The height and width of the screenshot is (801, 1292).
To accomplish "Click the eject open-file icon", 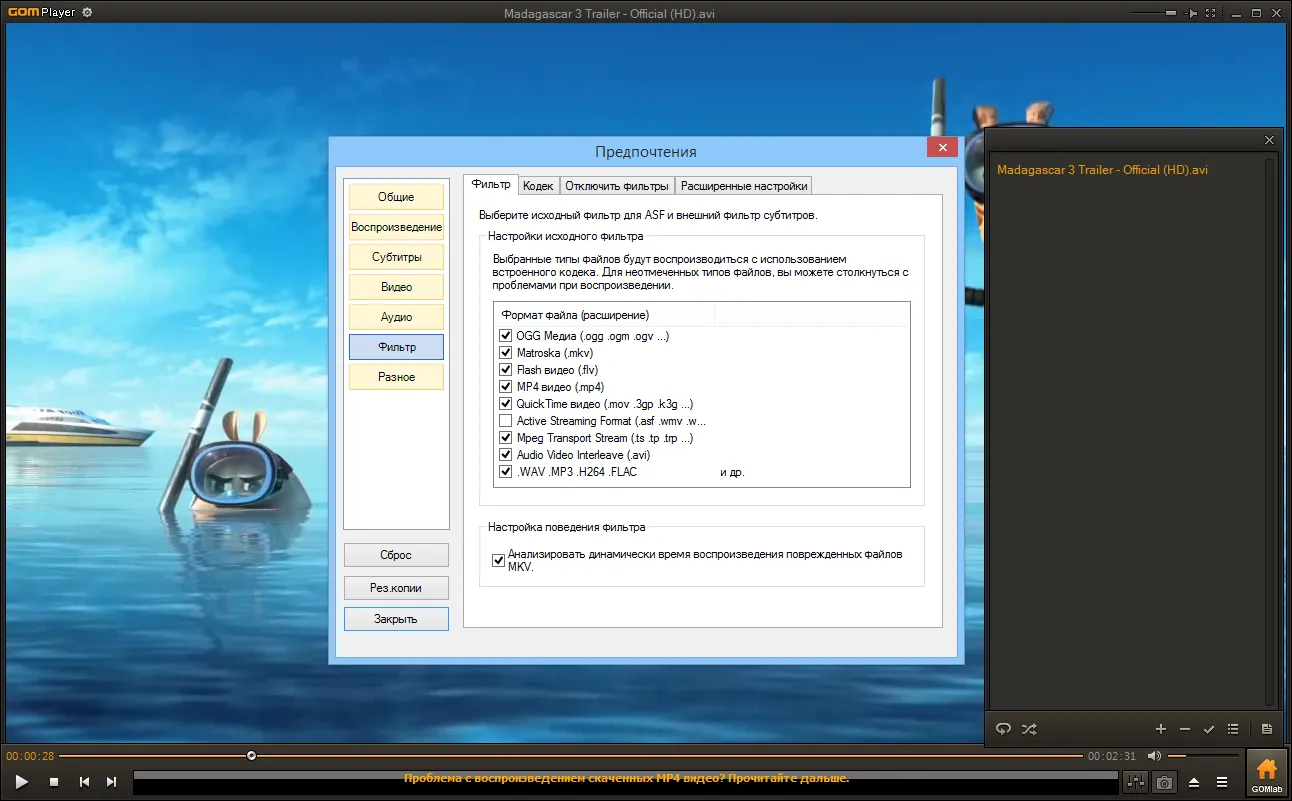I will coord(1194,782).
